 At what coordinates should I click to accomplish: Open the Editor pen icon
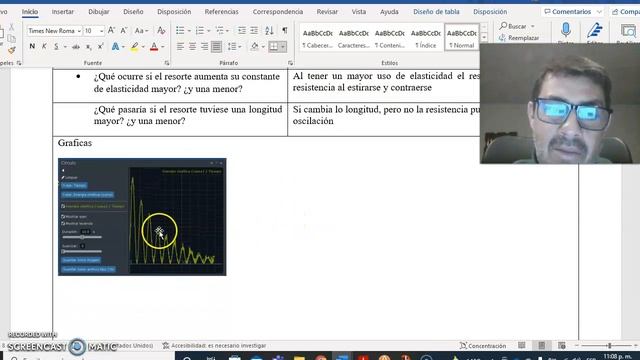(x=595, y=30)
